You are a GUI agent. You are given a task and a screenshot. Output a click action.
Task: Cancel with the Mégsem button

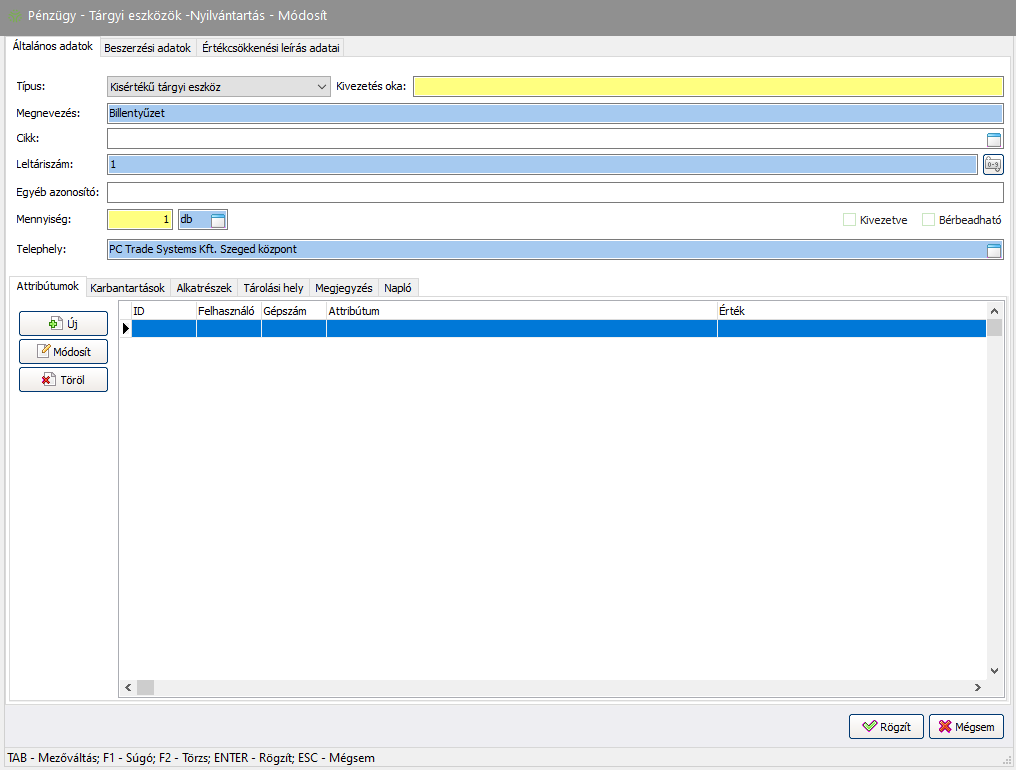[x=966, y=727]
